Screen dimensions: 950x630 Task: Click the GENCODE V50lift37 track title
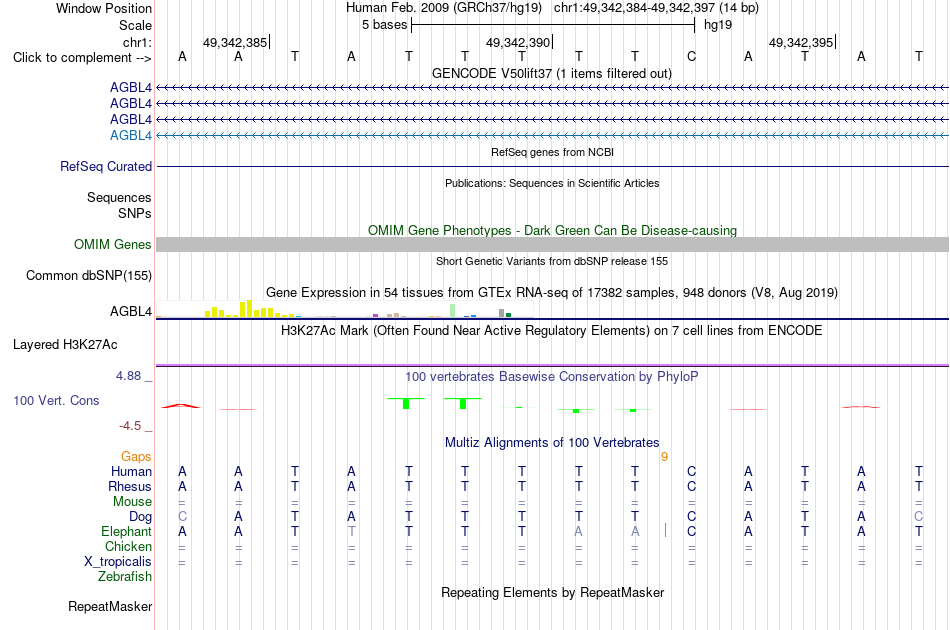(552, 73)
